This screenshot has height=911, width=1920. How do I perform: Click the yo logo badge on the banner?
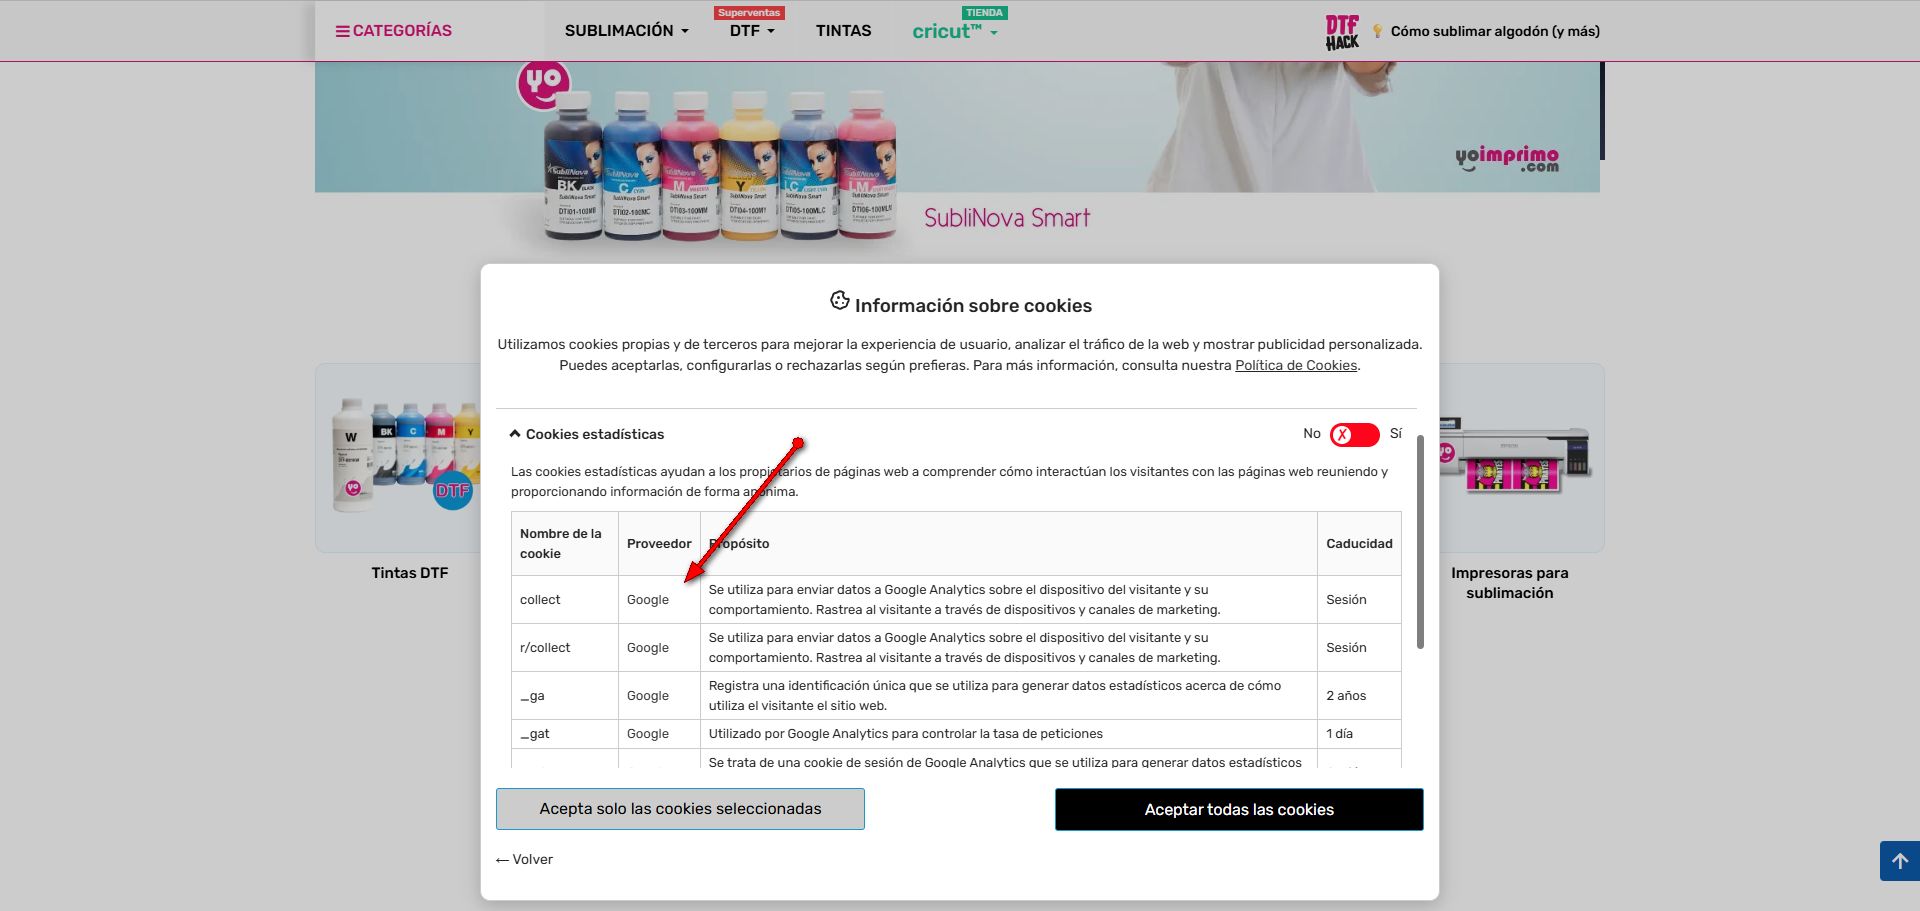pos(543,84)
